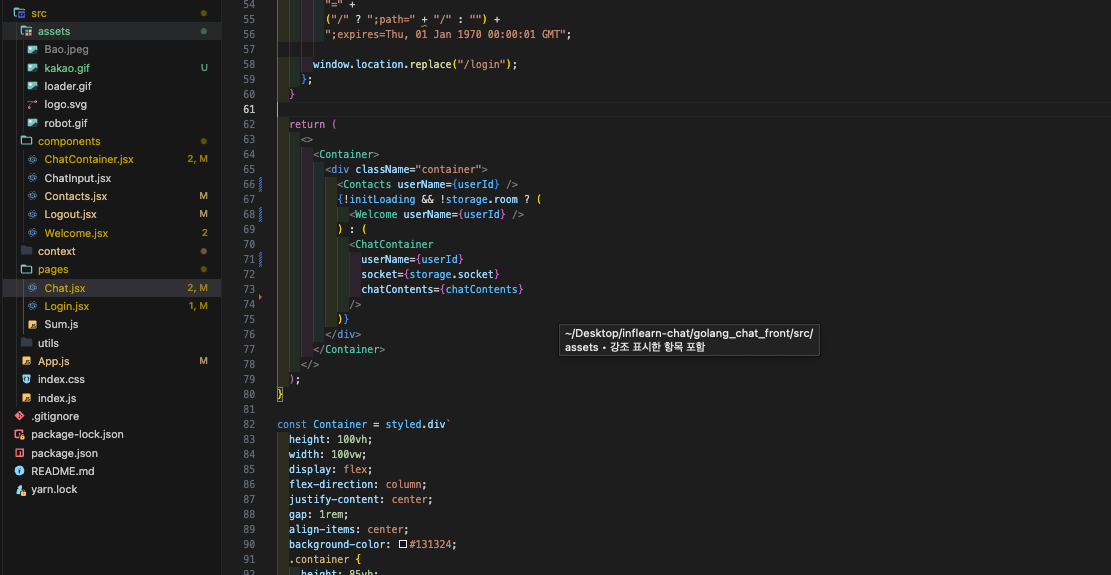Click the 'U' status badge on kakao.gif
The image size is (1111, 575).
pyautogui.click(x=204, y=68)
